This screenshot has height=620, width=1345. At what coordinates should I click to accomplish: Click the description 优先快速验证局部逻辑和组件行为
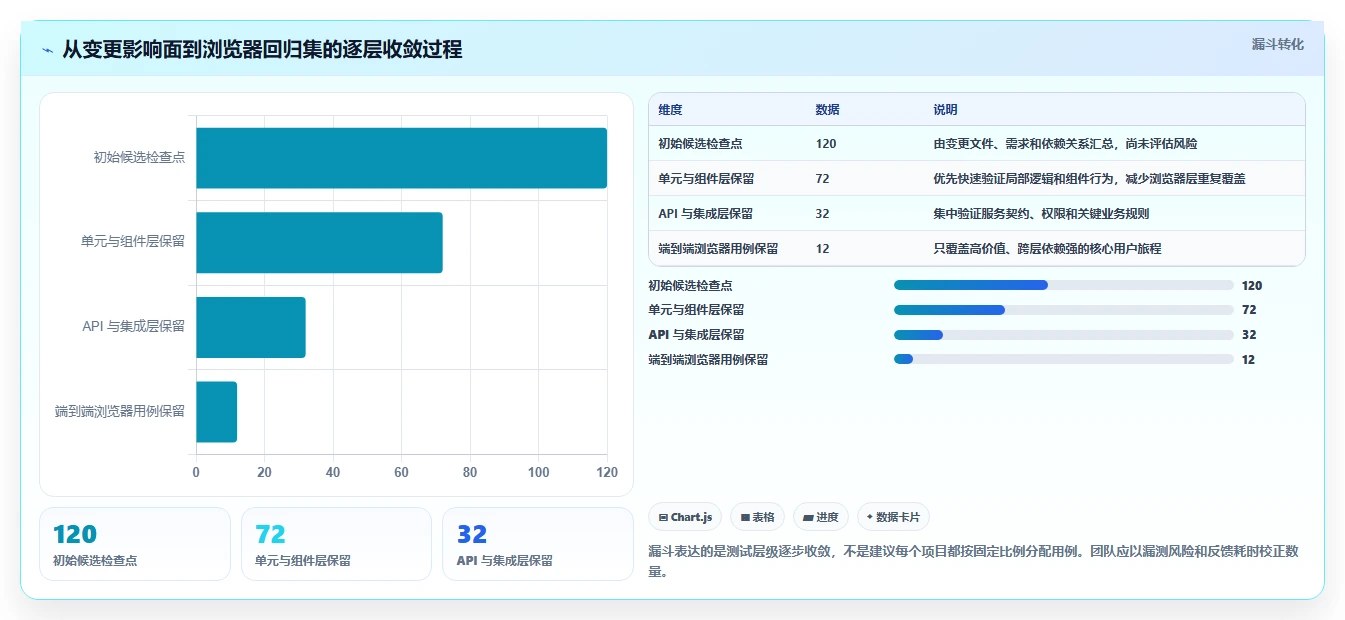pyautogui.click(x=1089, y=179)
